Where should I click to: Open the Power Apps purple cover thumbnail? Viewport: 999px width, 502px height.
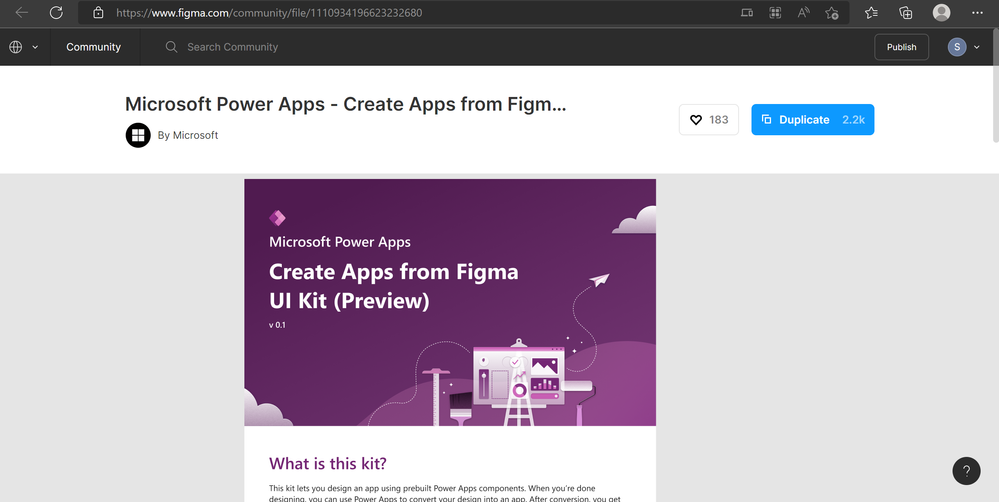pyautogui.click(x=450, y=302)
